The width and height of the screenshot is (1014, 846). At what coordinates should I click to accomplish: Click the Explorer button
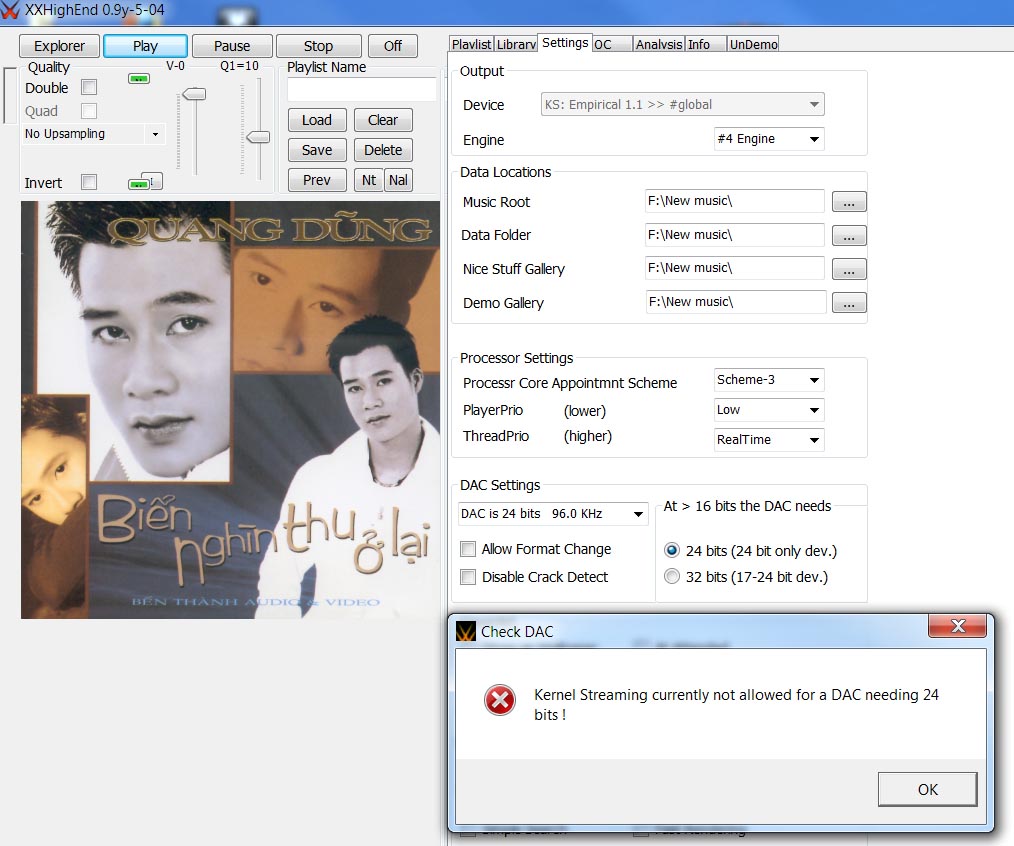[59, 46]
